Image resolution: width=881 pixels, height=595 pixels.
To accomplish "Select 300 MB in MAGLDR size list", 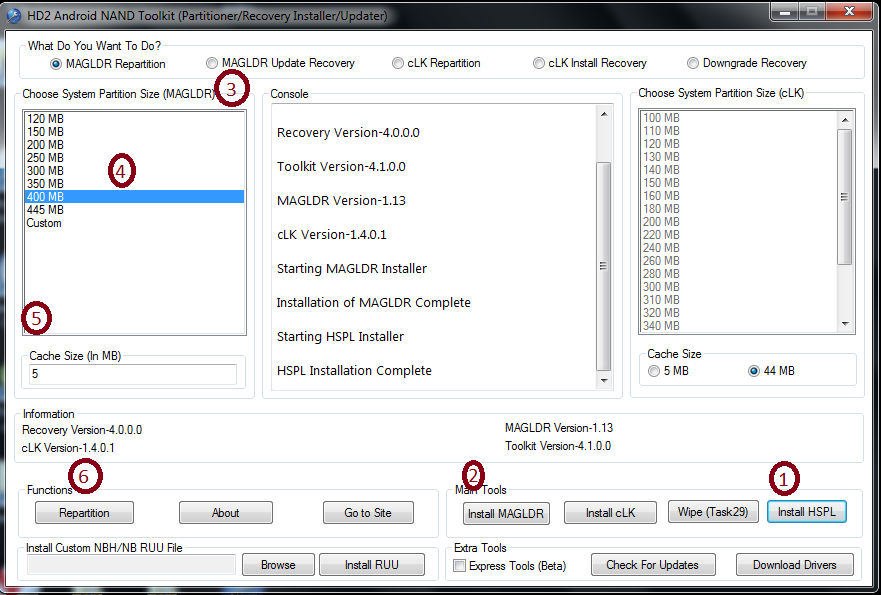I will pos(134,171).
